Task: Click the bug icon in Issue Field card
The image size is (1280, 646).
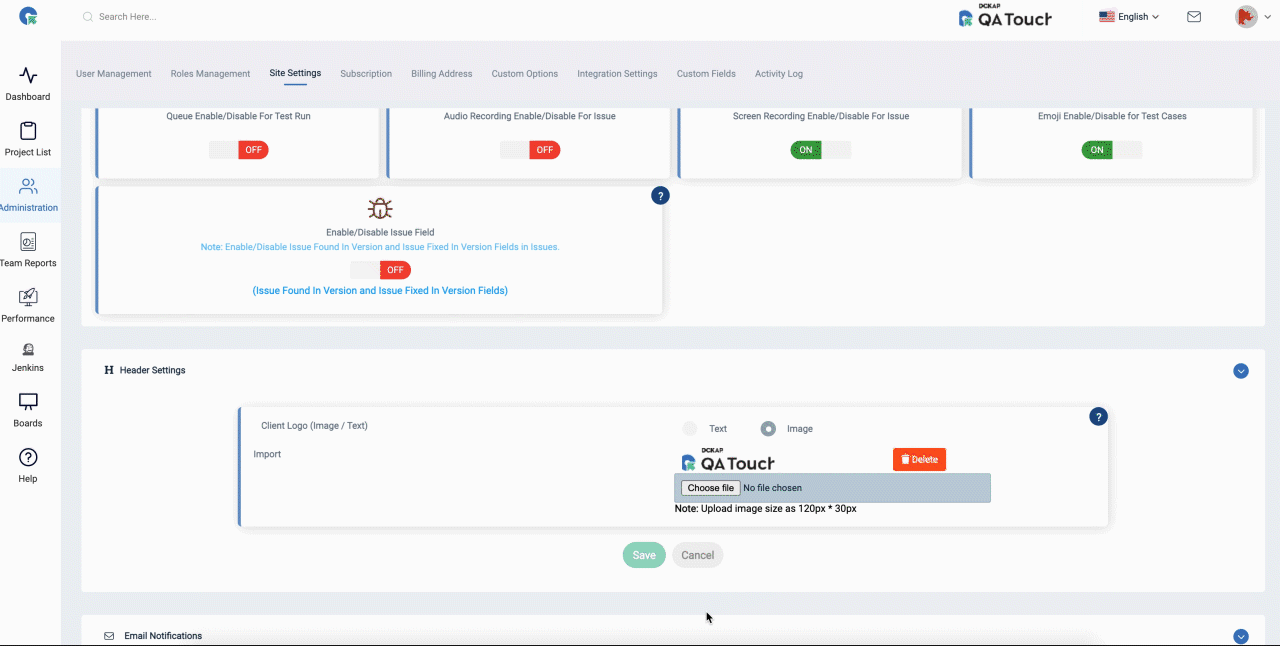Action: (x=380, y=209)
